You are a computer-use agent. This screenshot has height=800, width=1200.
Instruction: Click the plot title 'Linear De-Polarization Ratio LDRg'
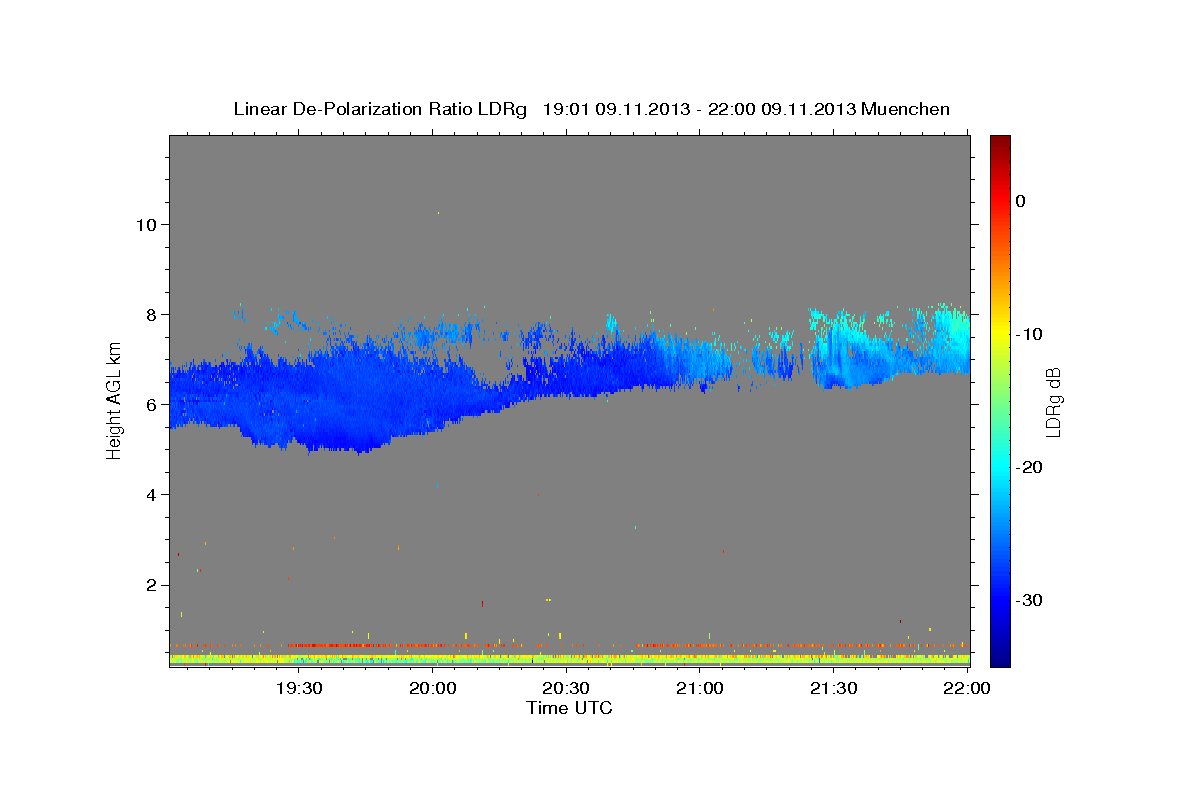coord(379,109)
